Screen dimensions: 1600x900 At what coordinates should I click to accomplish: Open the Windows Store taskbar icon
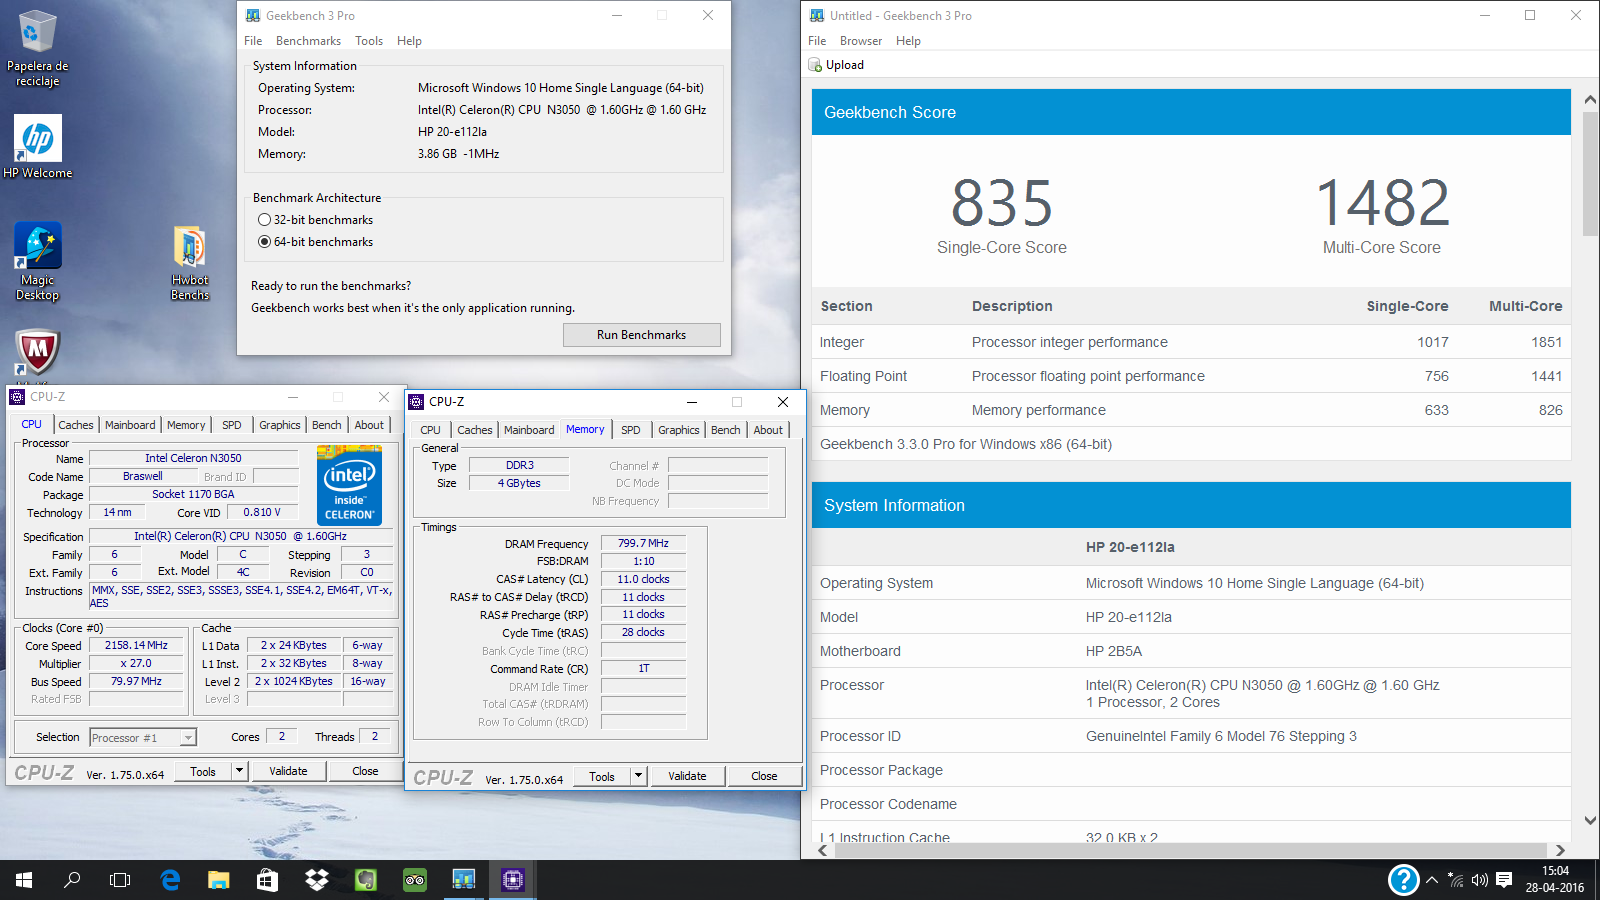pos(267,880)
